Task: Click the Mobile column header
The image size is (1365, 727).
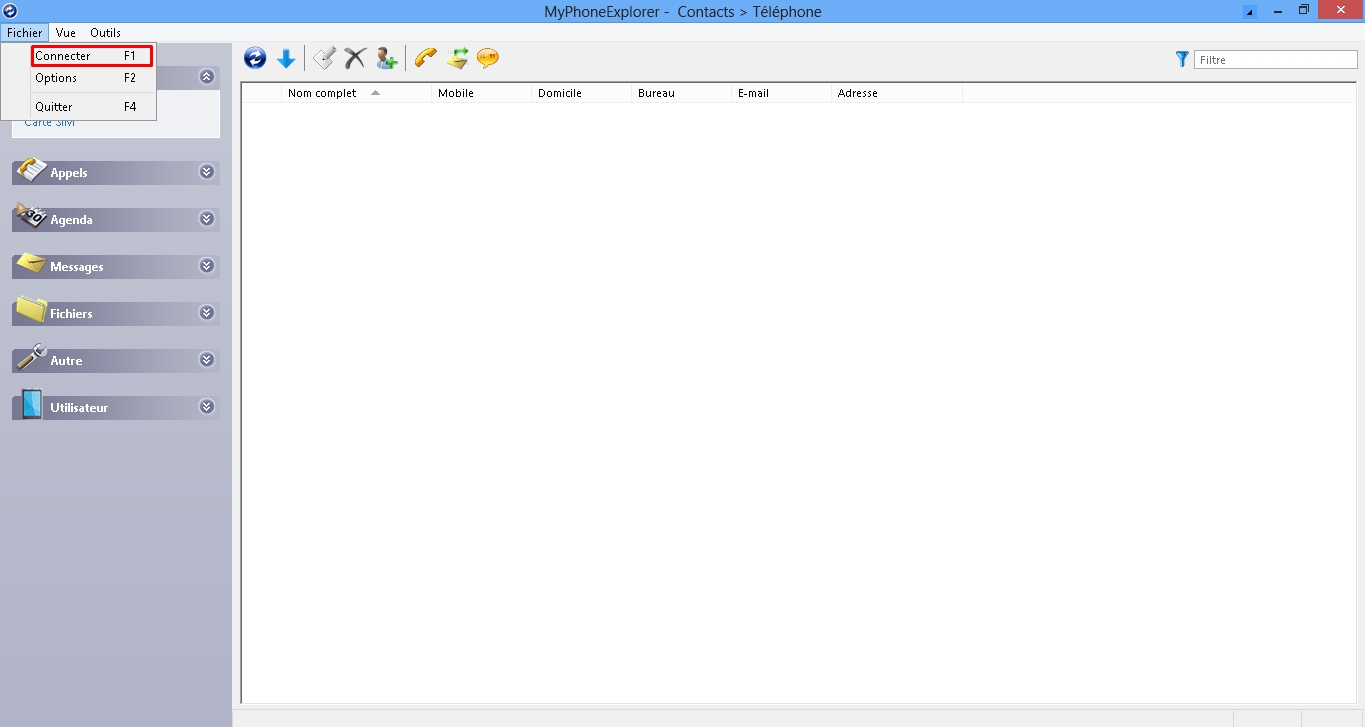Action: (456, 93)
